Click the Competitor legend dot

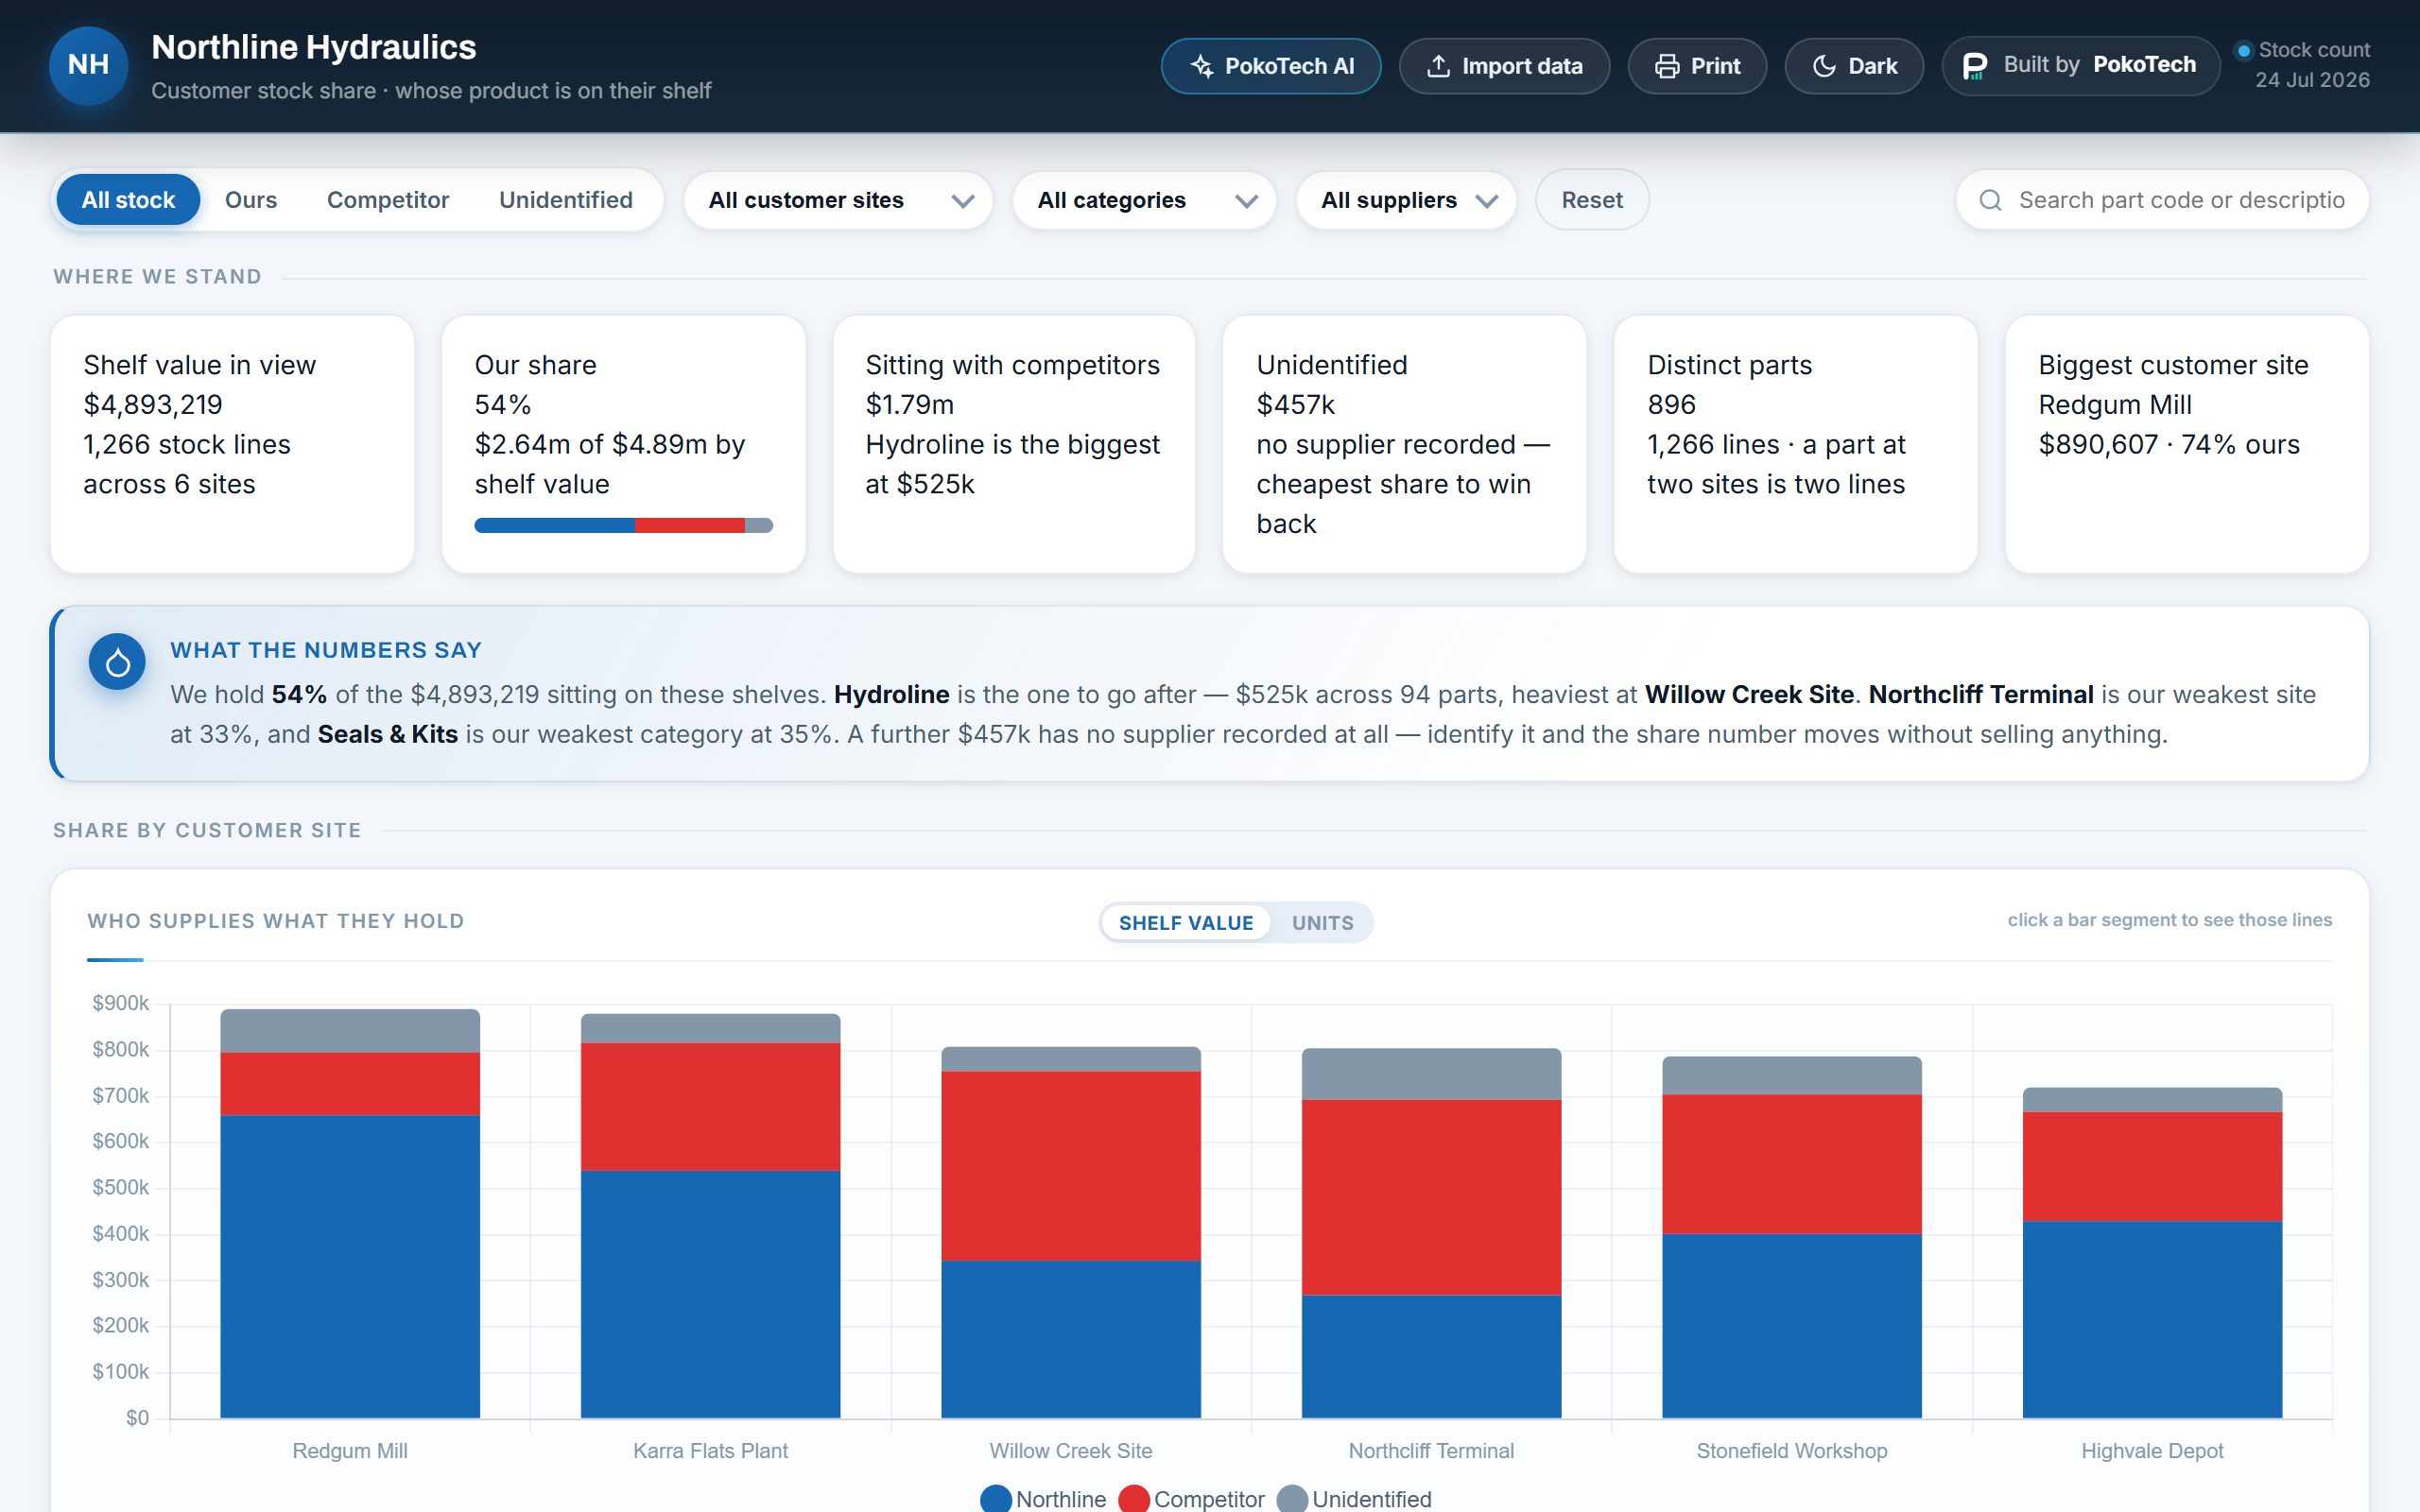pos(1133,1498)
